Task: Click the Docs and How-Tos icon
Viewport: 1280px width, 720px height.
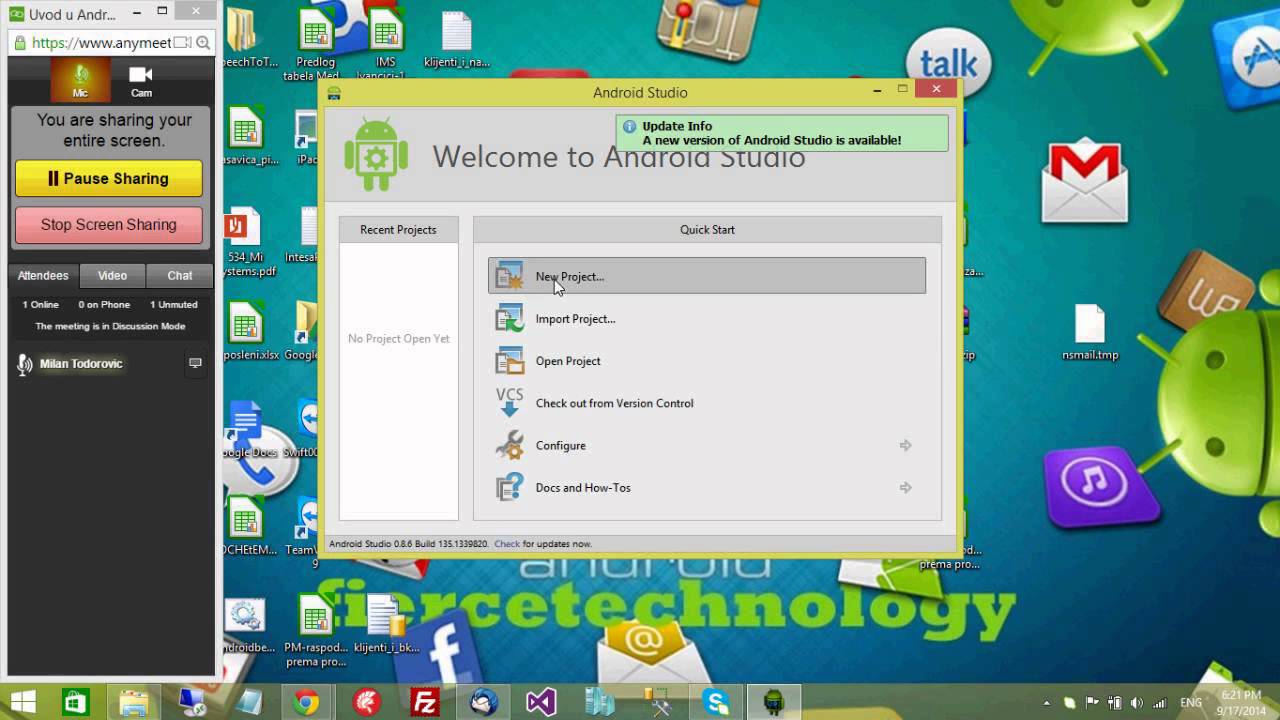Action: (510, 487)
